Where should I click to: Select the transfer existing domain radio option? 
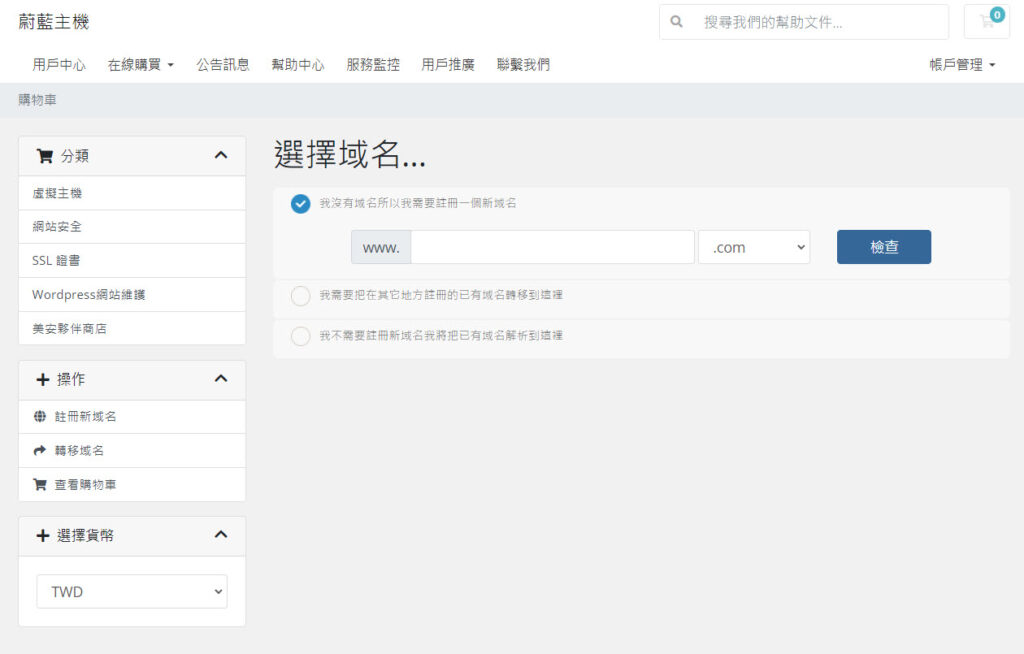click(x=300, y=296)
